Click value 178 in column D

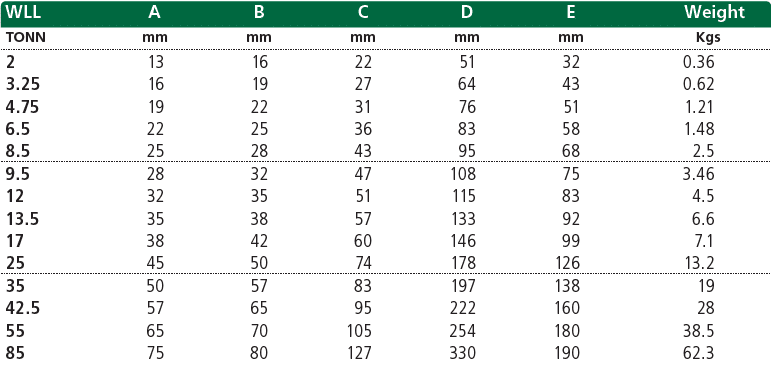(x=462, y=263)
